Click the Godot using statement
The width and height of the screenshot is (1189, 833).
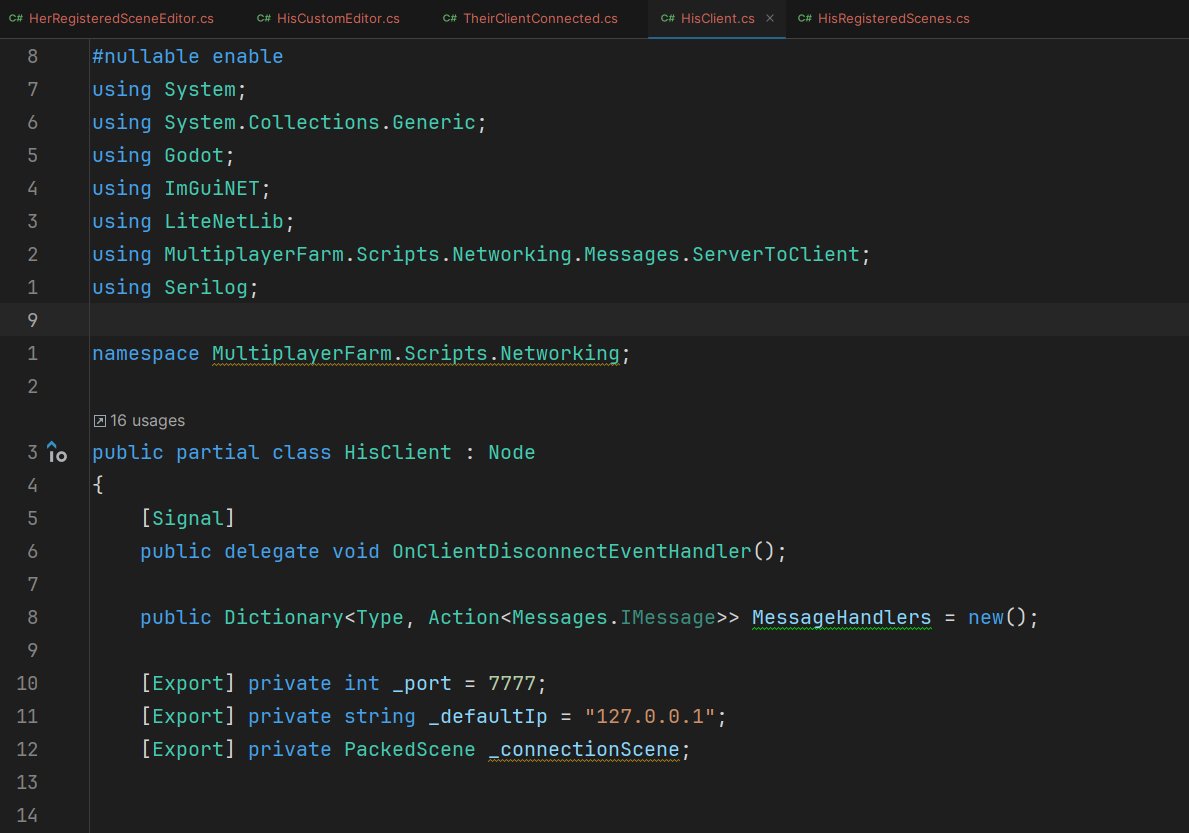(163, 155)
